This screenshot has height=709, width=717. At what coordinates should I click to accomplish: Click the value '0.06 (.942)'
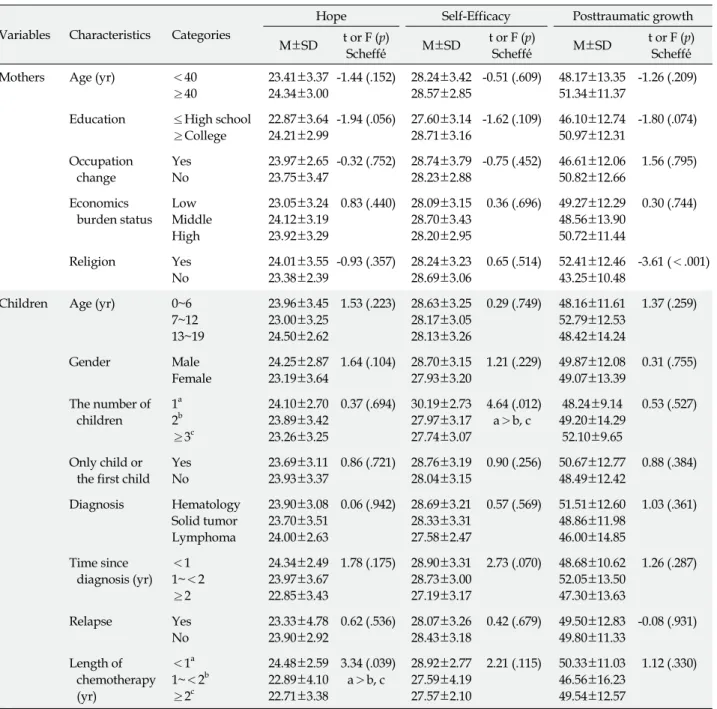pyautogui.click(x=368, y=505)
